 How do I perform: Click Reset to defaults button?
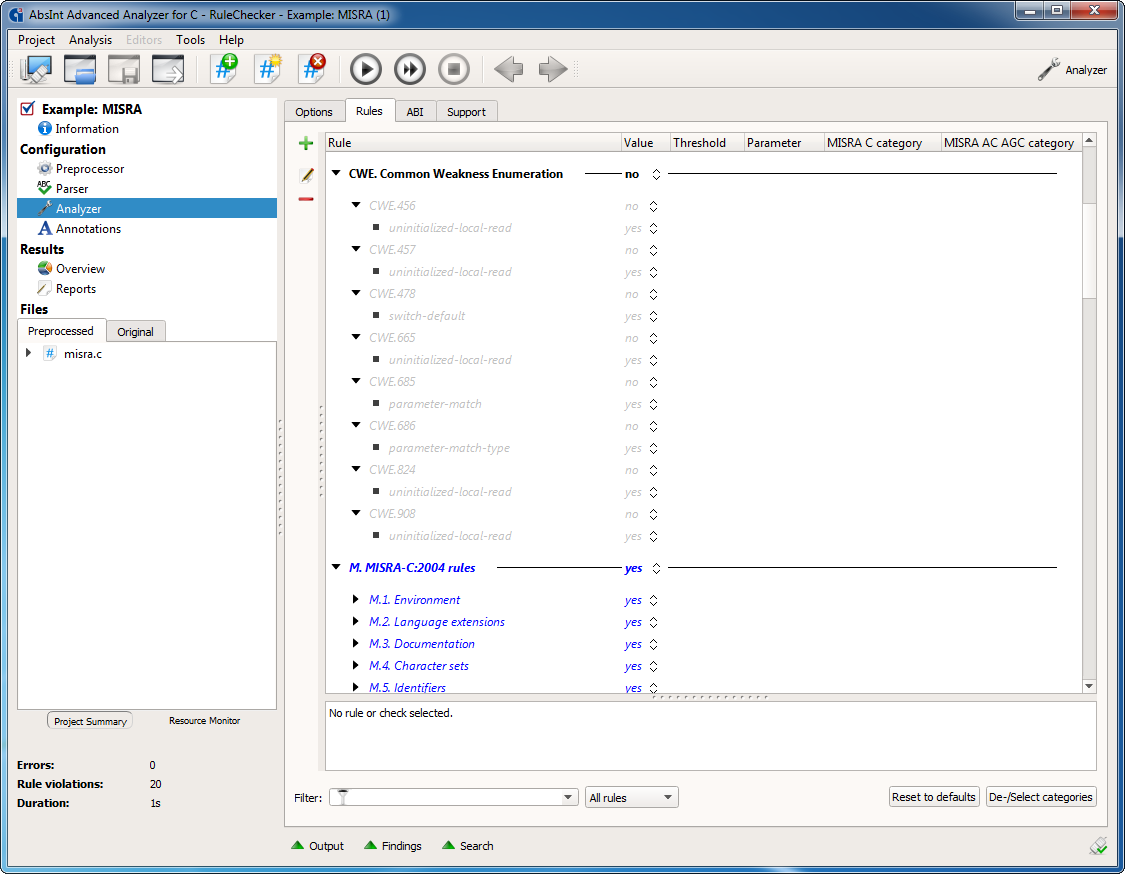(933, 797)
